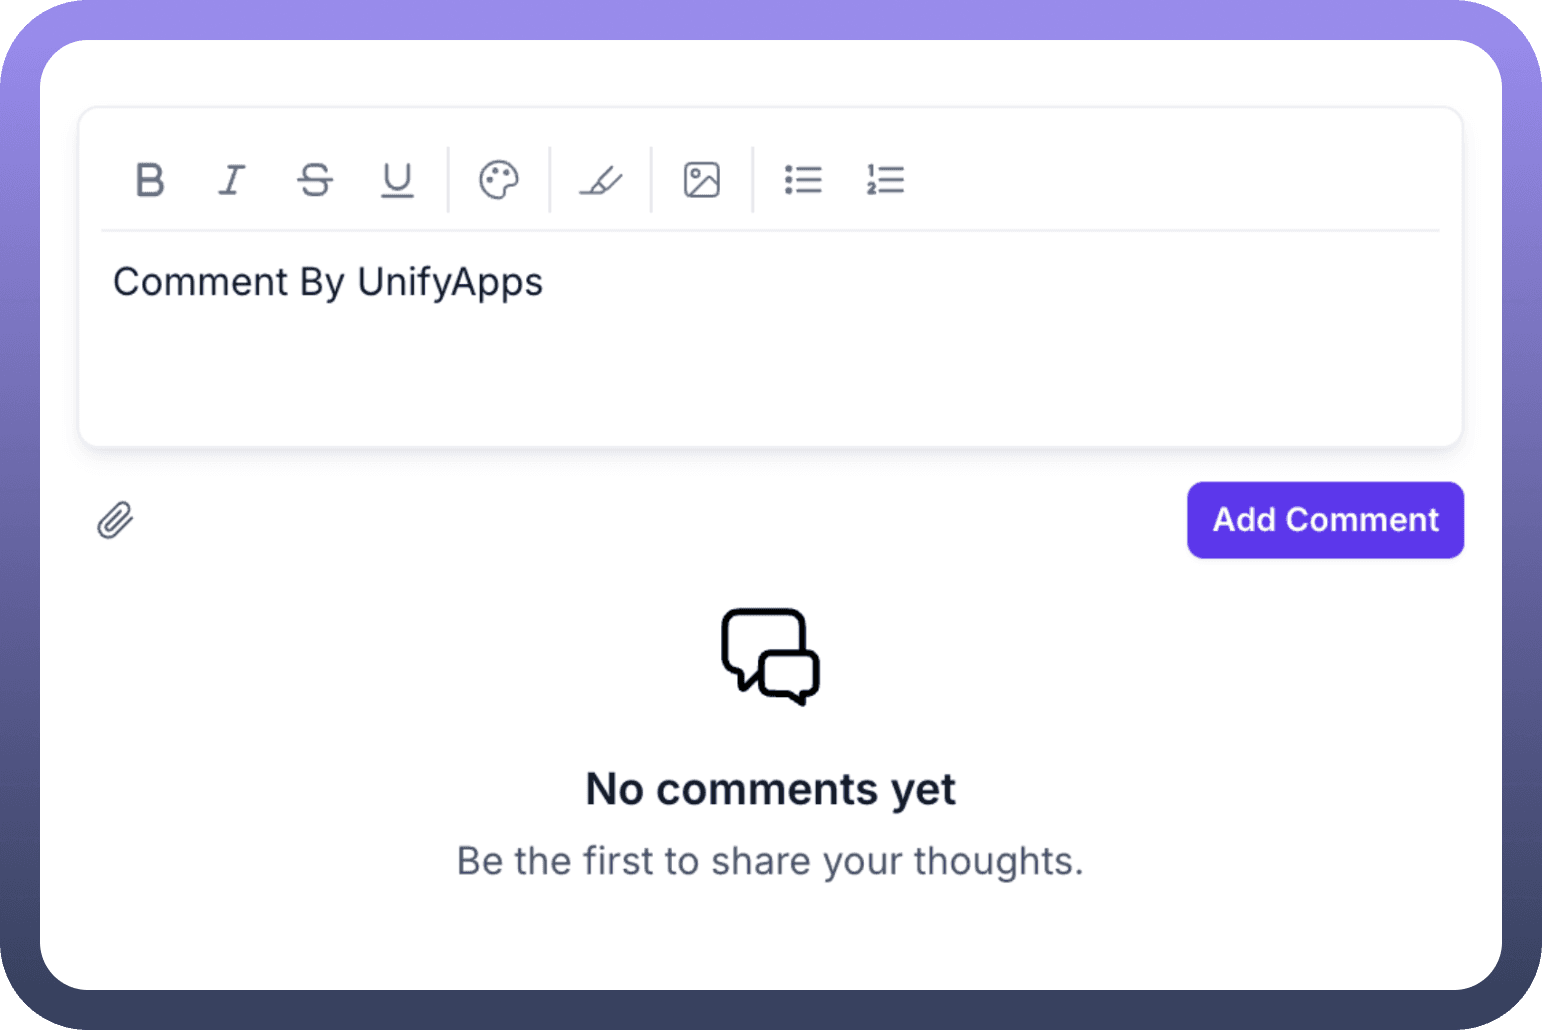Select the highlighter tool

[x=601, y=181]
